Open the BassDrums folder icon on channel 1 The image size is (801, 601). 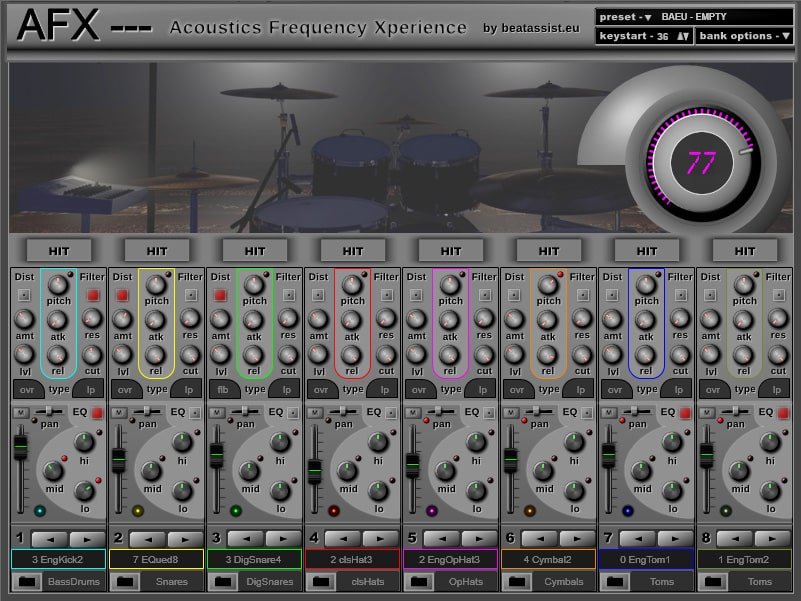(27, 582)
